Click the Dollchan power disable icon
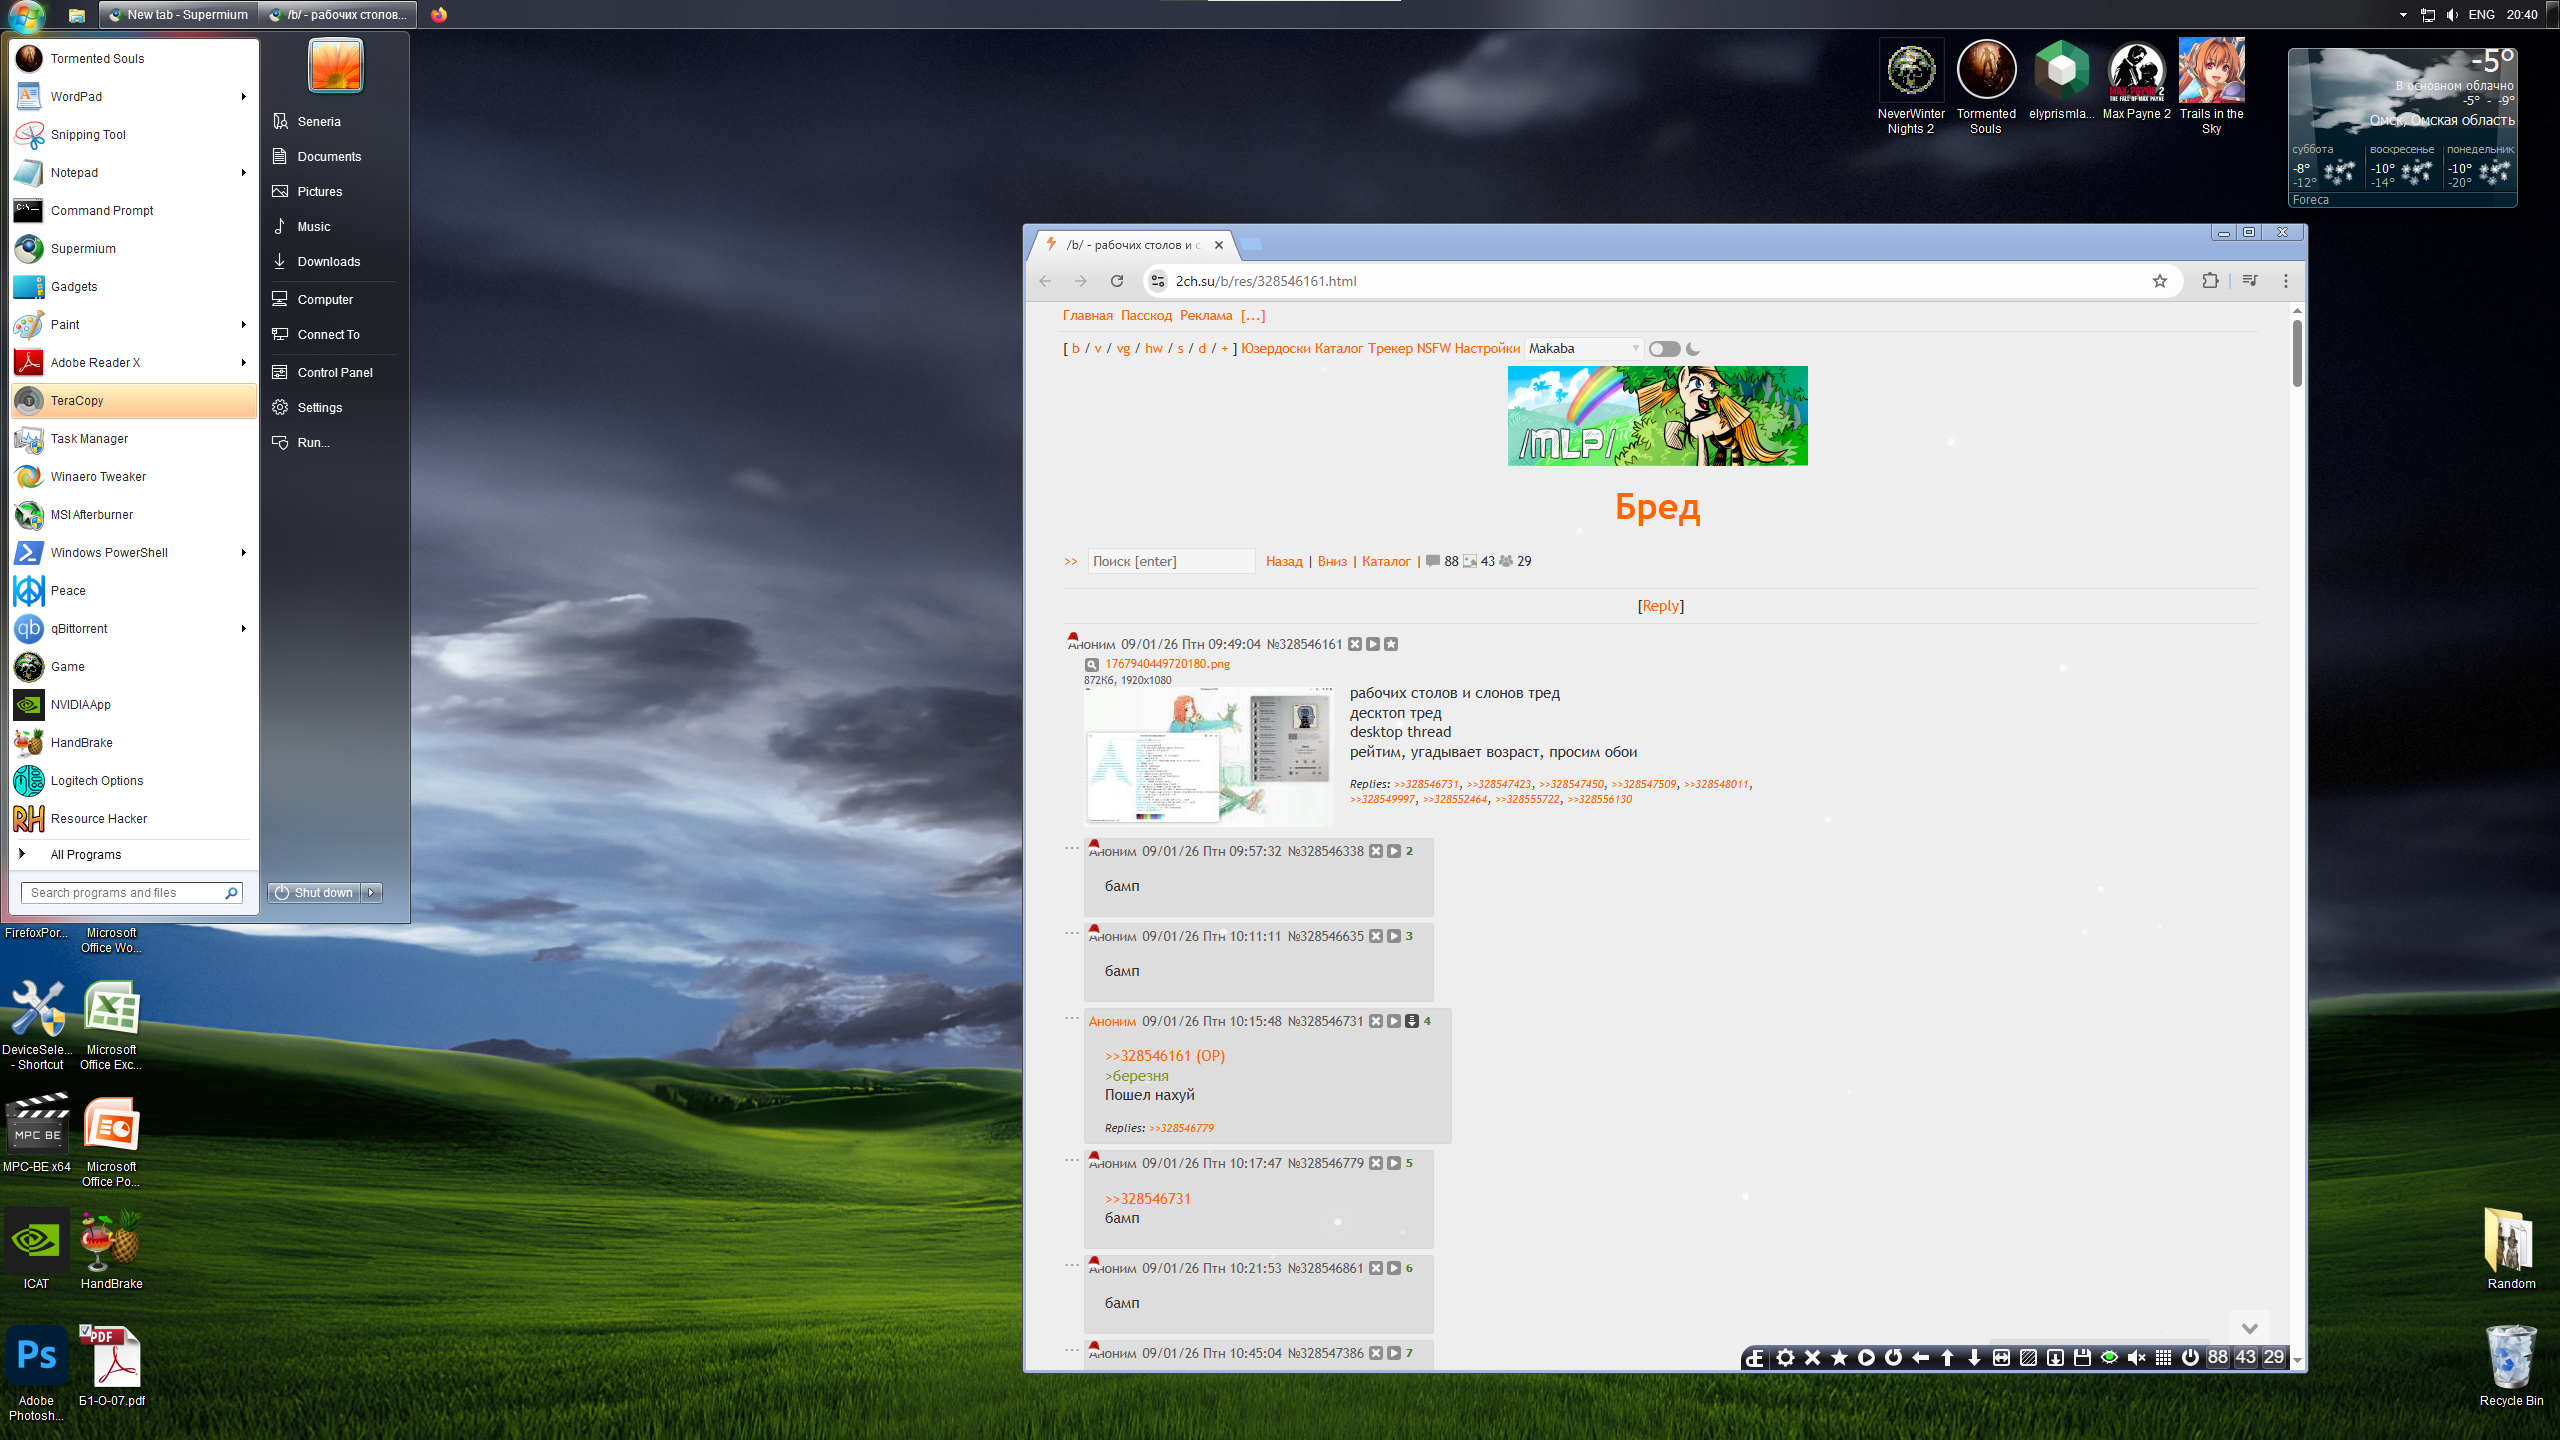 (2190, 1357)
